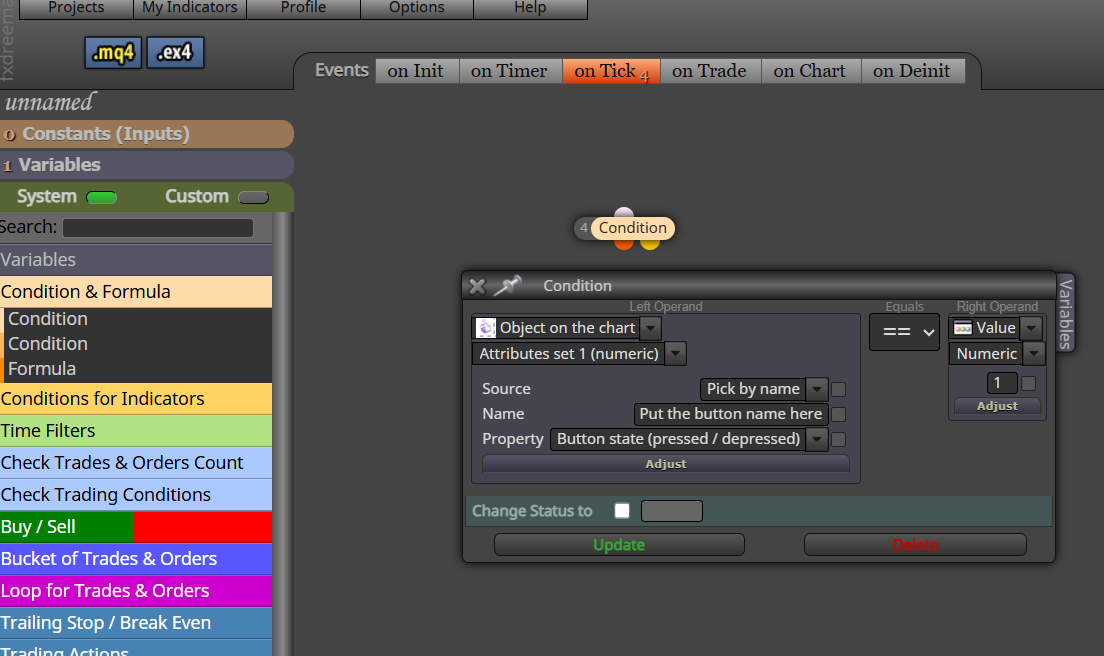The height and width of the screenshot is (656, 1104).
Task: Click the Value icon in Right Operand
Action: point(962,328)
